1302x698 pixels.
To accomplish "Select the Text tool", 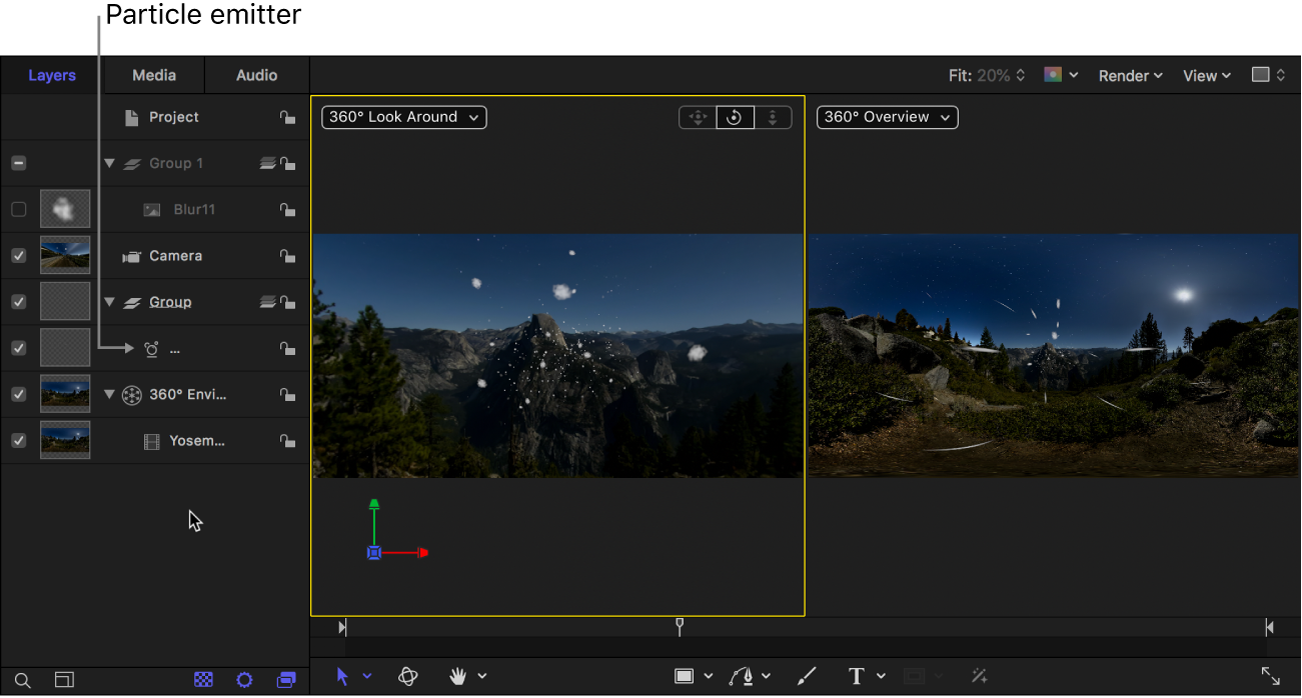I will (x=858, y=676).
